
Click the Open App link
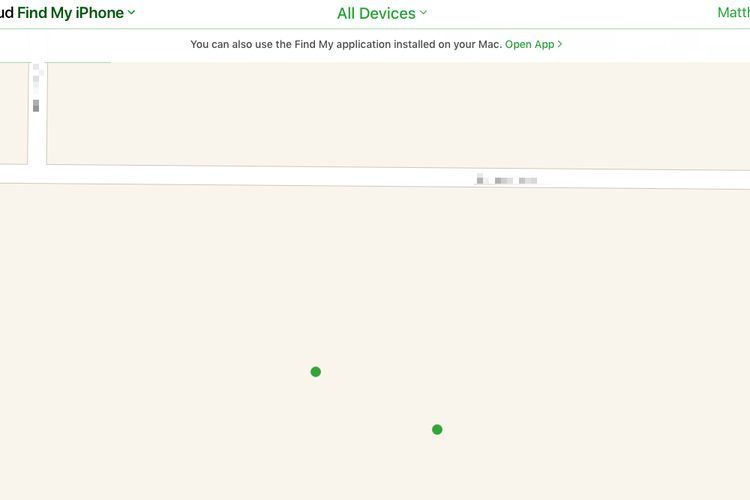pos(529,44)
